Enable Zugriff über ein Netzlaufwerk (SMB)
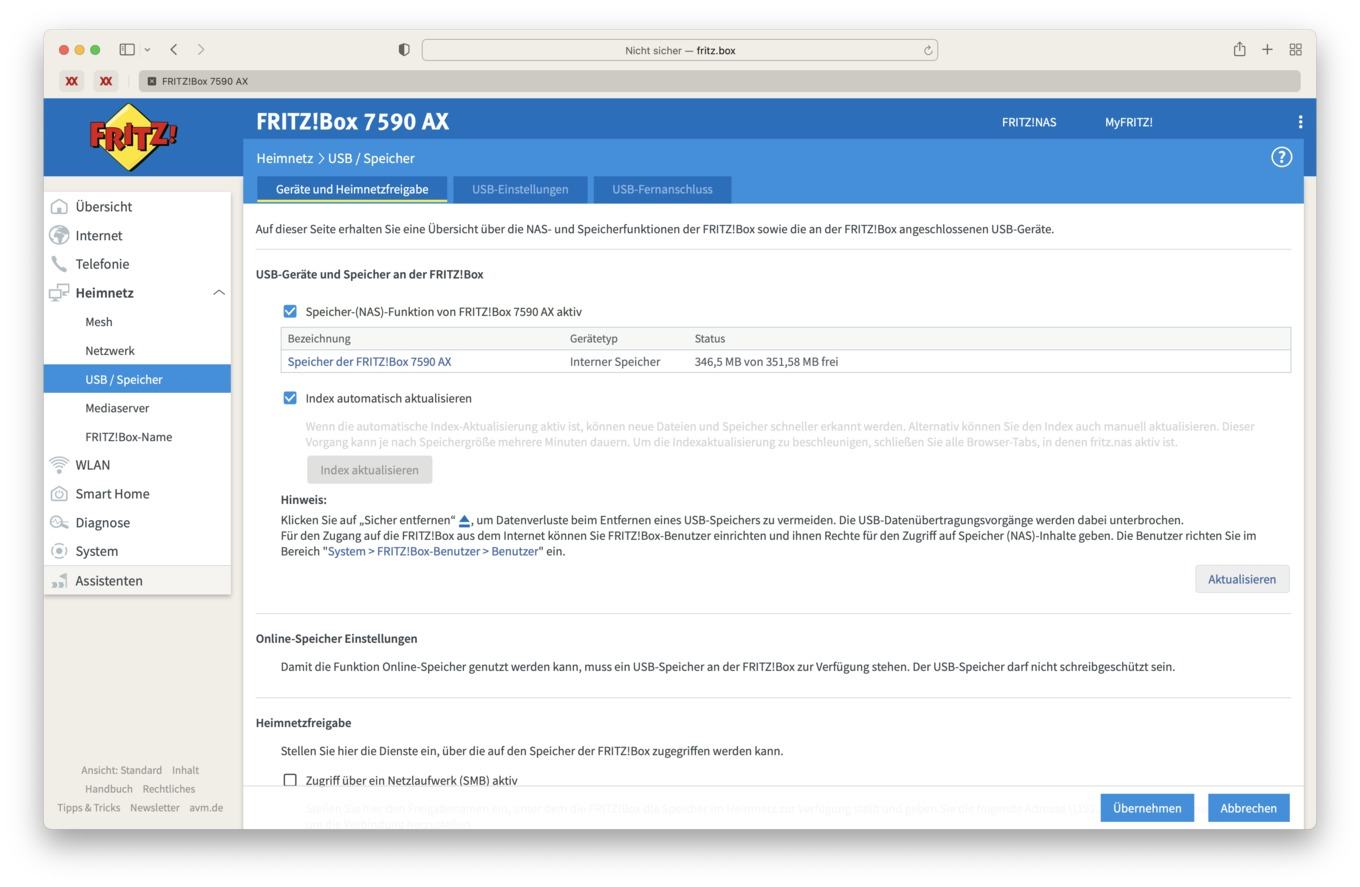 point(290,780)
